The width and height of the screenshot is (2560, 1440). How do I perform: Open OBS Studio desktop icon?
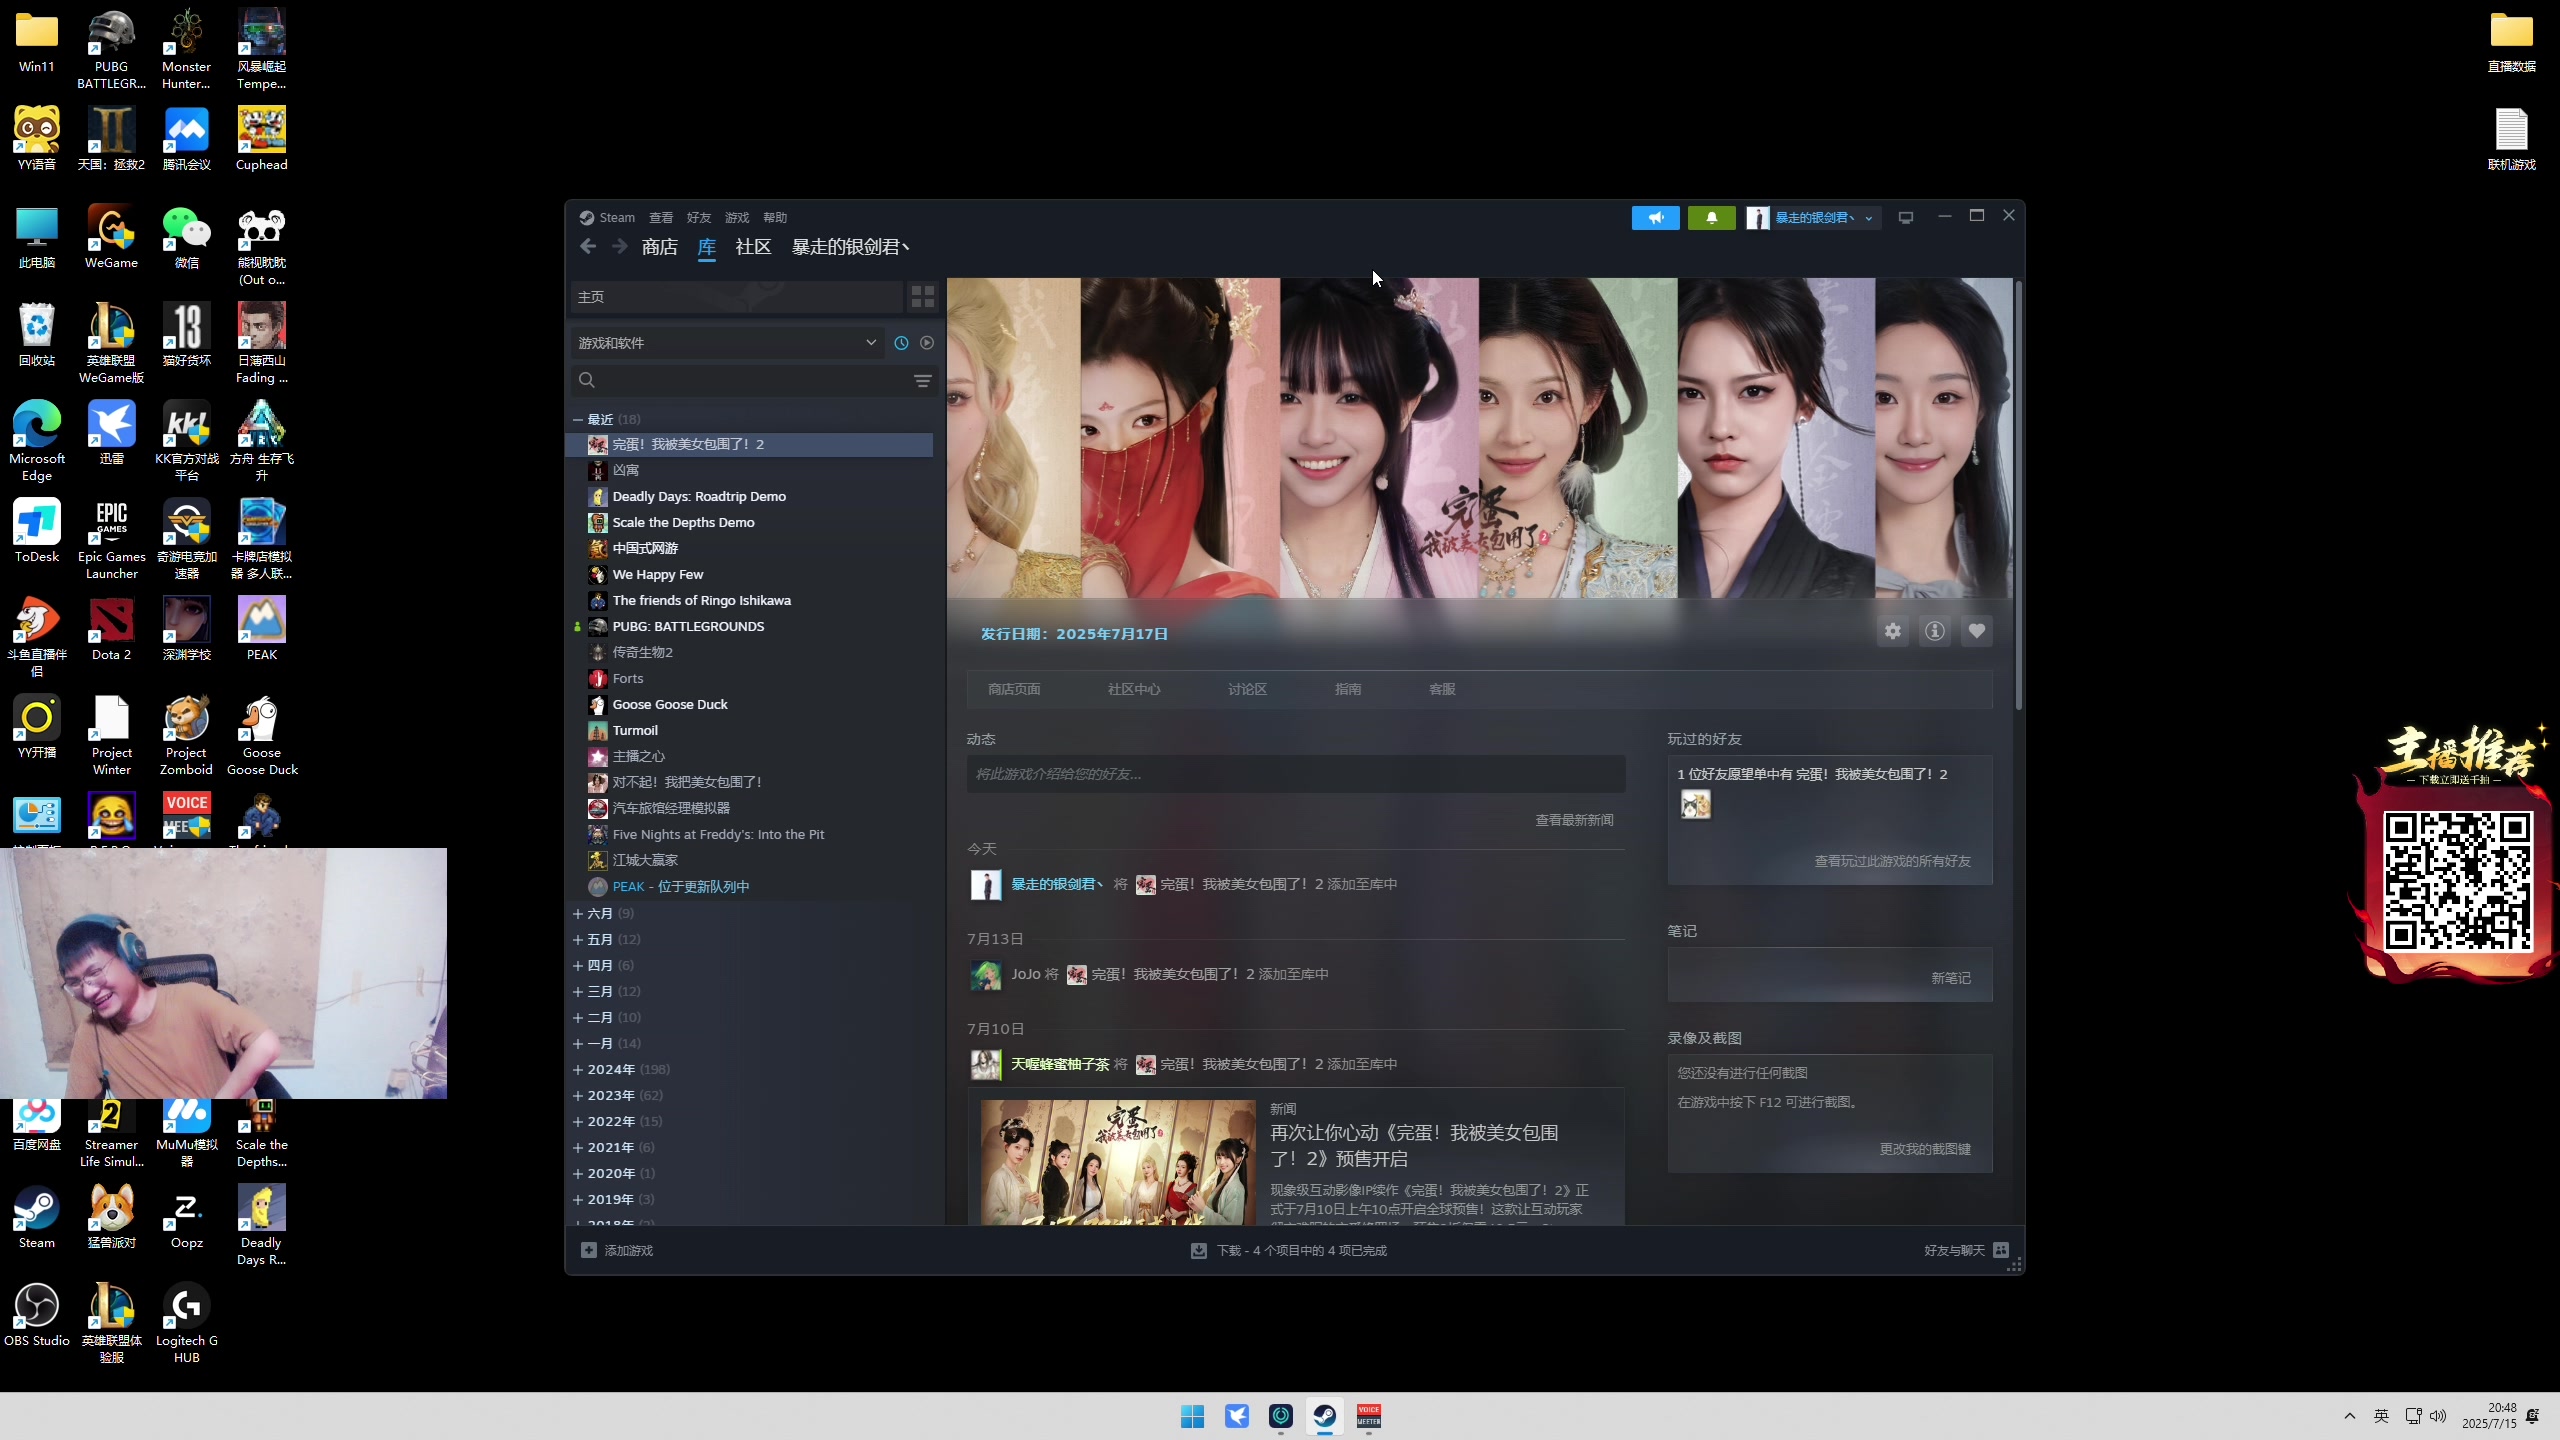tap(37, 1315)
